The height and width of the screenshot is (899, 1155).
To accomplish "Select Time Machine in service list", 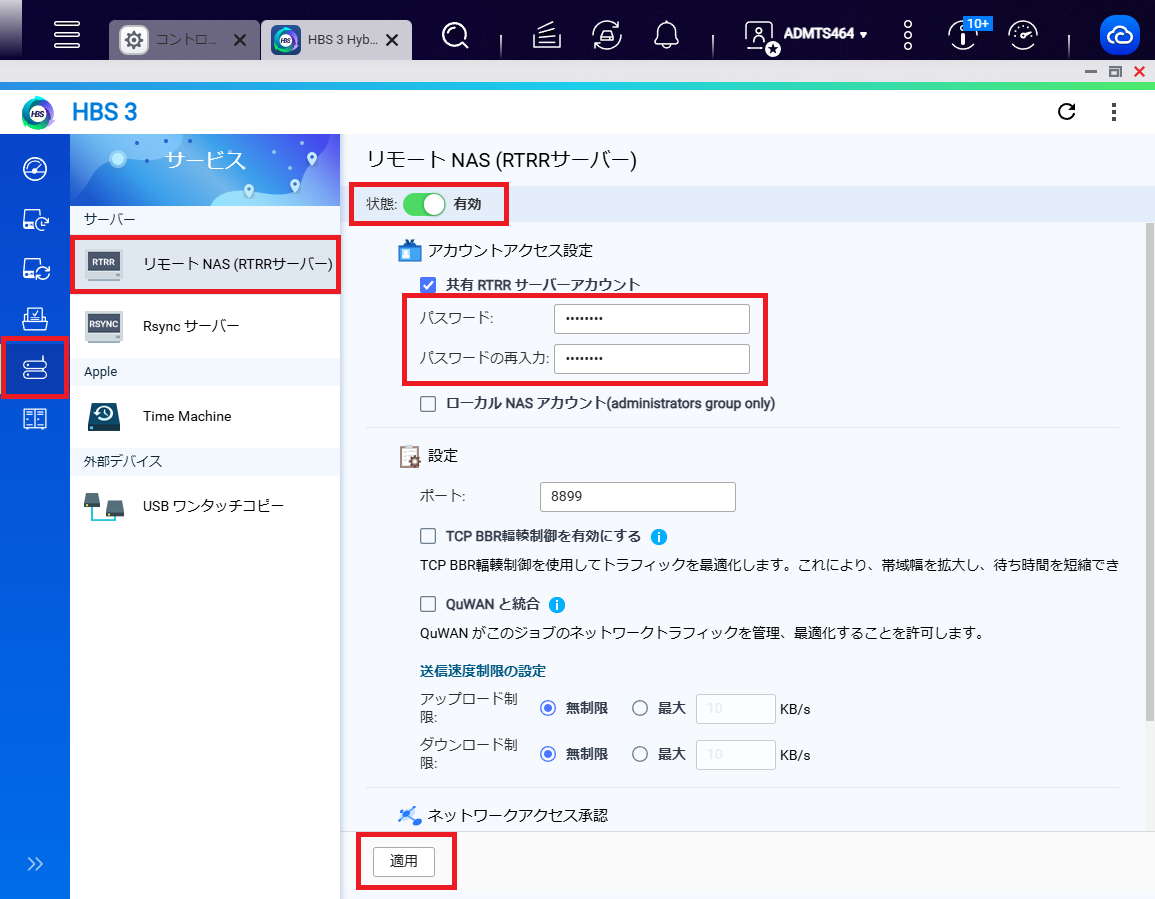I will pyautogui.click(x=206, y=416).
